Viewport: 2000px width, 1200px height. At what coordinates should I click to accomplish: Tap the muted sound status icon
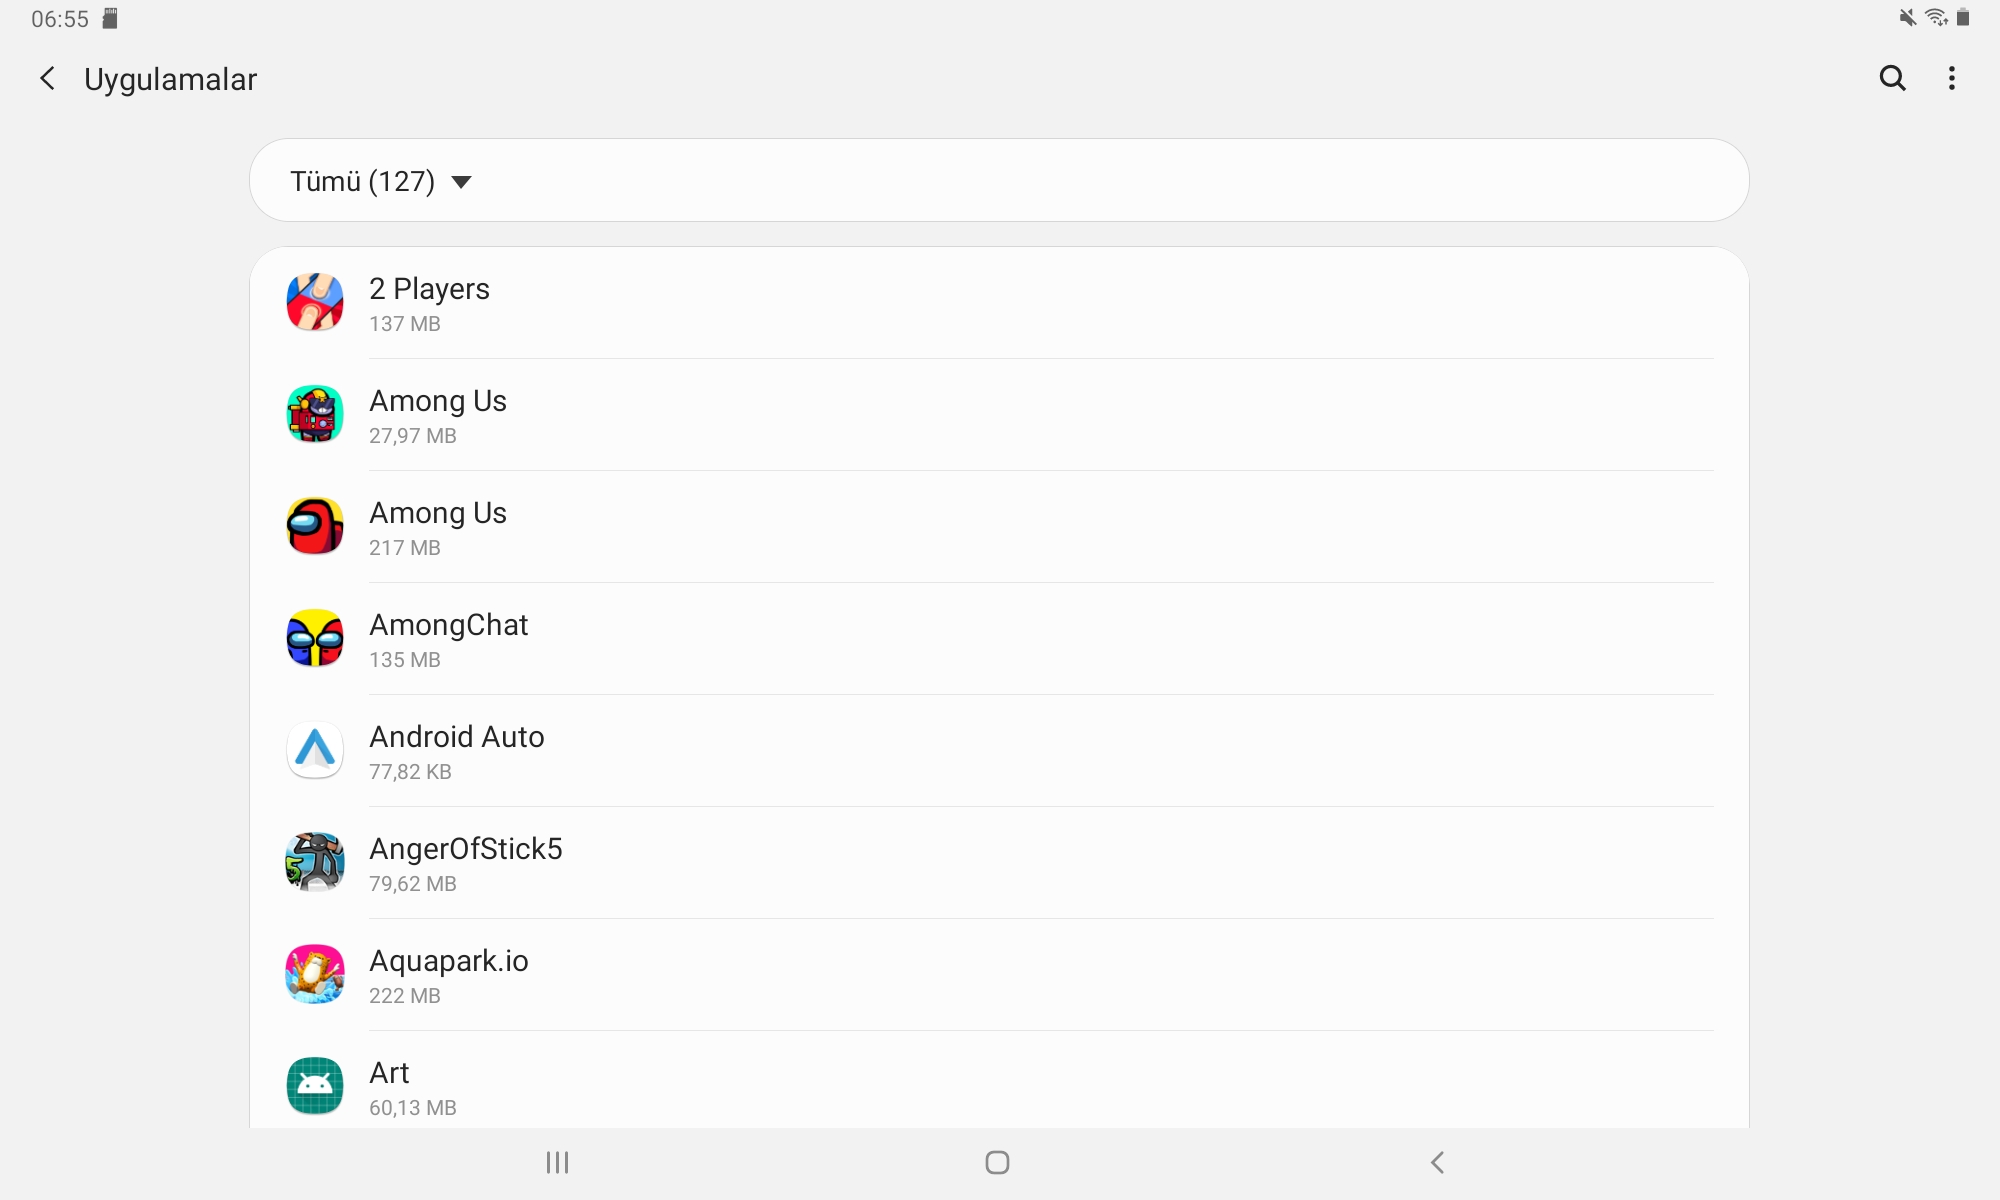pyautogui.click(x=1908, y=17)
